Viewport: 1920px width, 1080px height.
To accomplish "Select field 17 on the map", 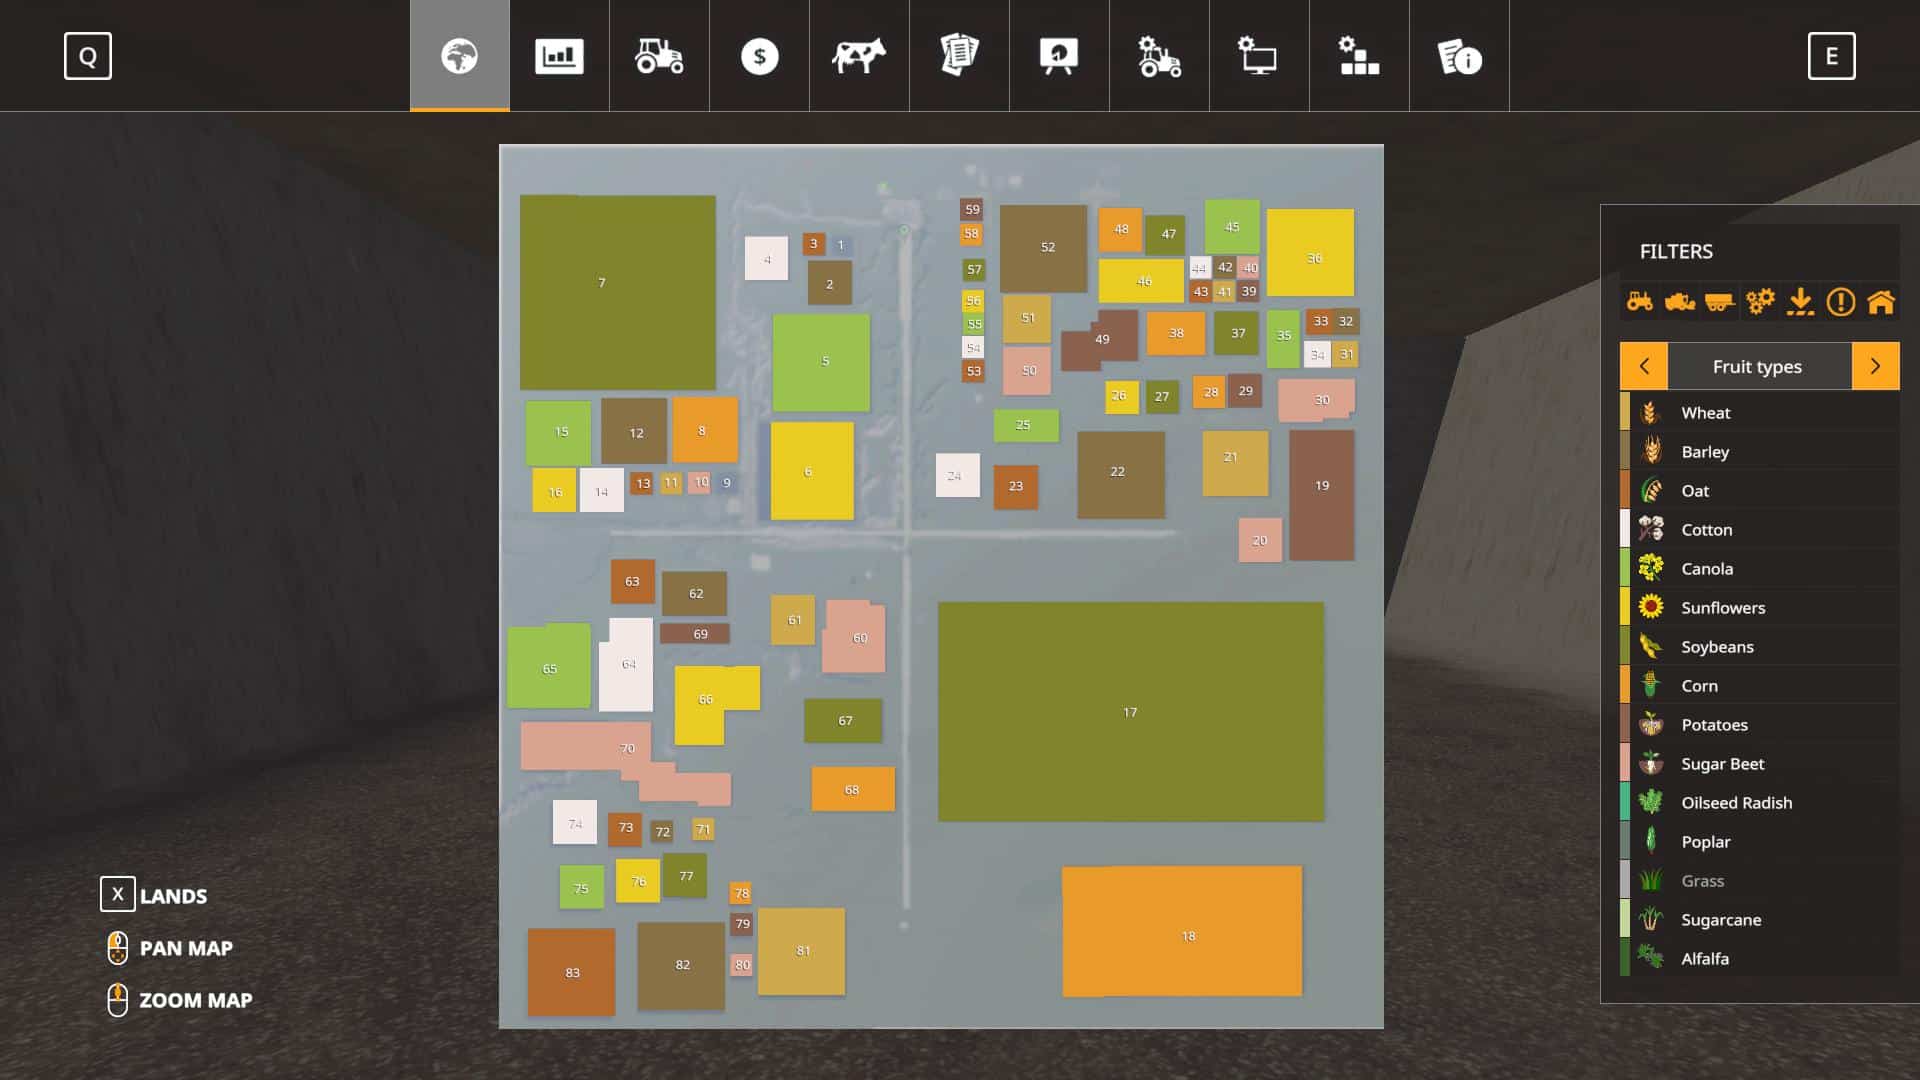I will 1130,712.
